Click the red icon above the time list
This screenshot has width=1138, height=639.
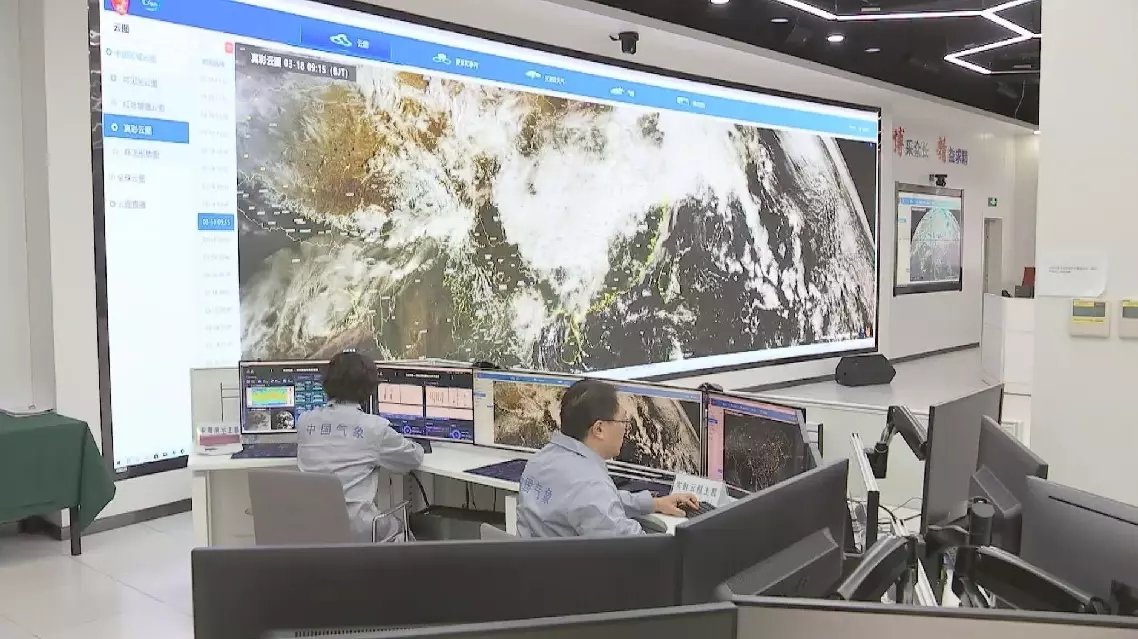click(x=229, y=48)
